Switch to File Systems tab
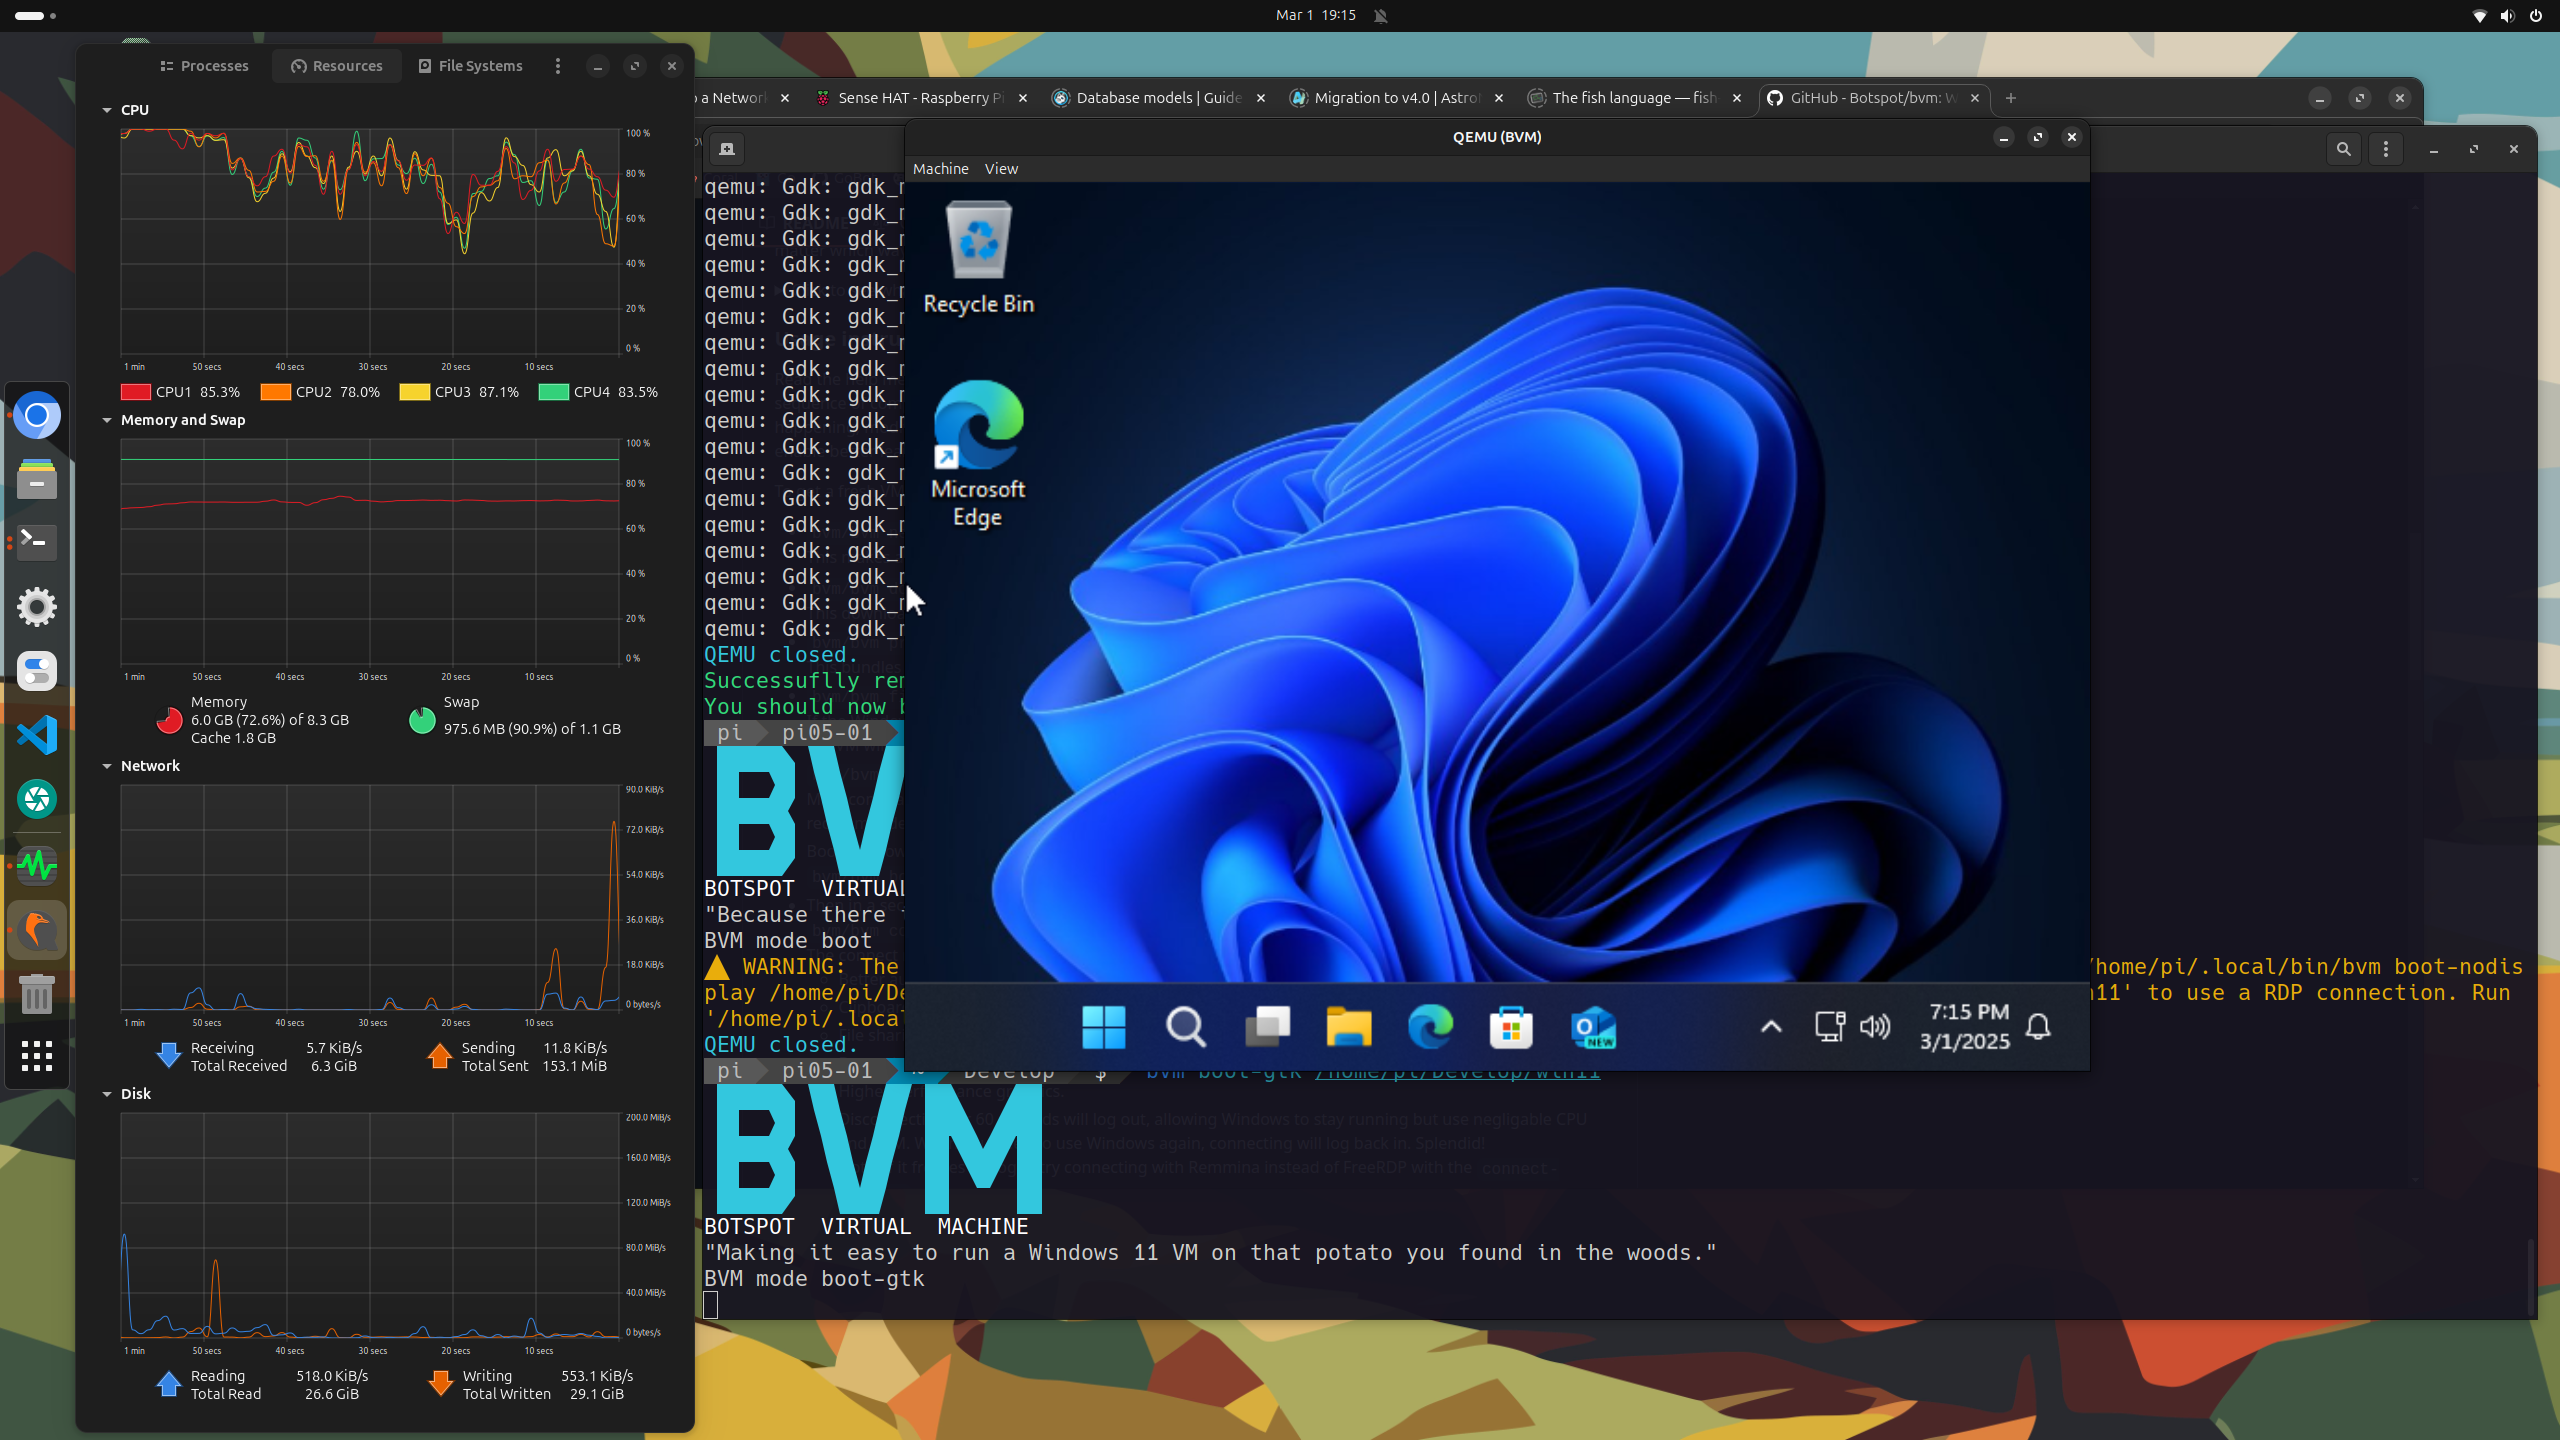 470,66
